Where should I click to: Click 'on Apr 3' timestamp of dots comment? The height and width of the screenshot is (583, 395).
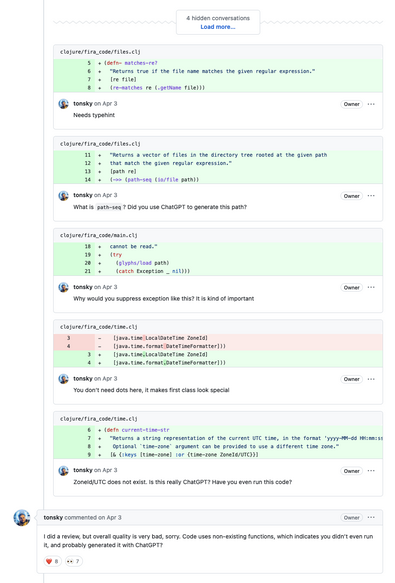pyautogui.click(x=106, y=378)
